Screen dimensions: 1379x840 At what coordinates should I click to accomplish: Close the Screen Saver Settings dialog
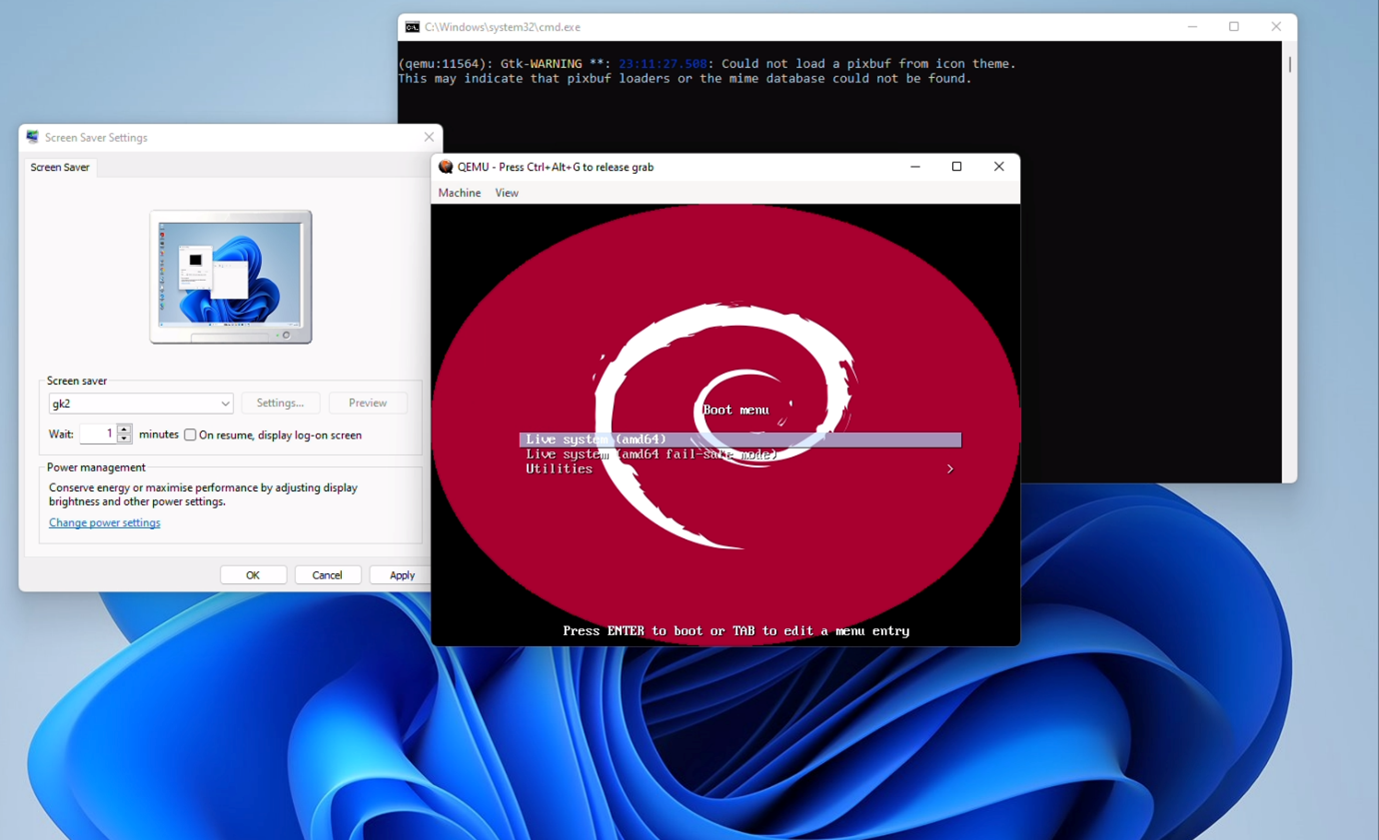429,137
